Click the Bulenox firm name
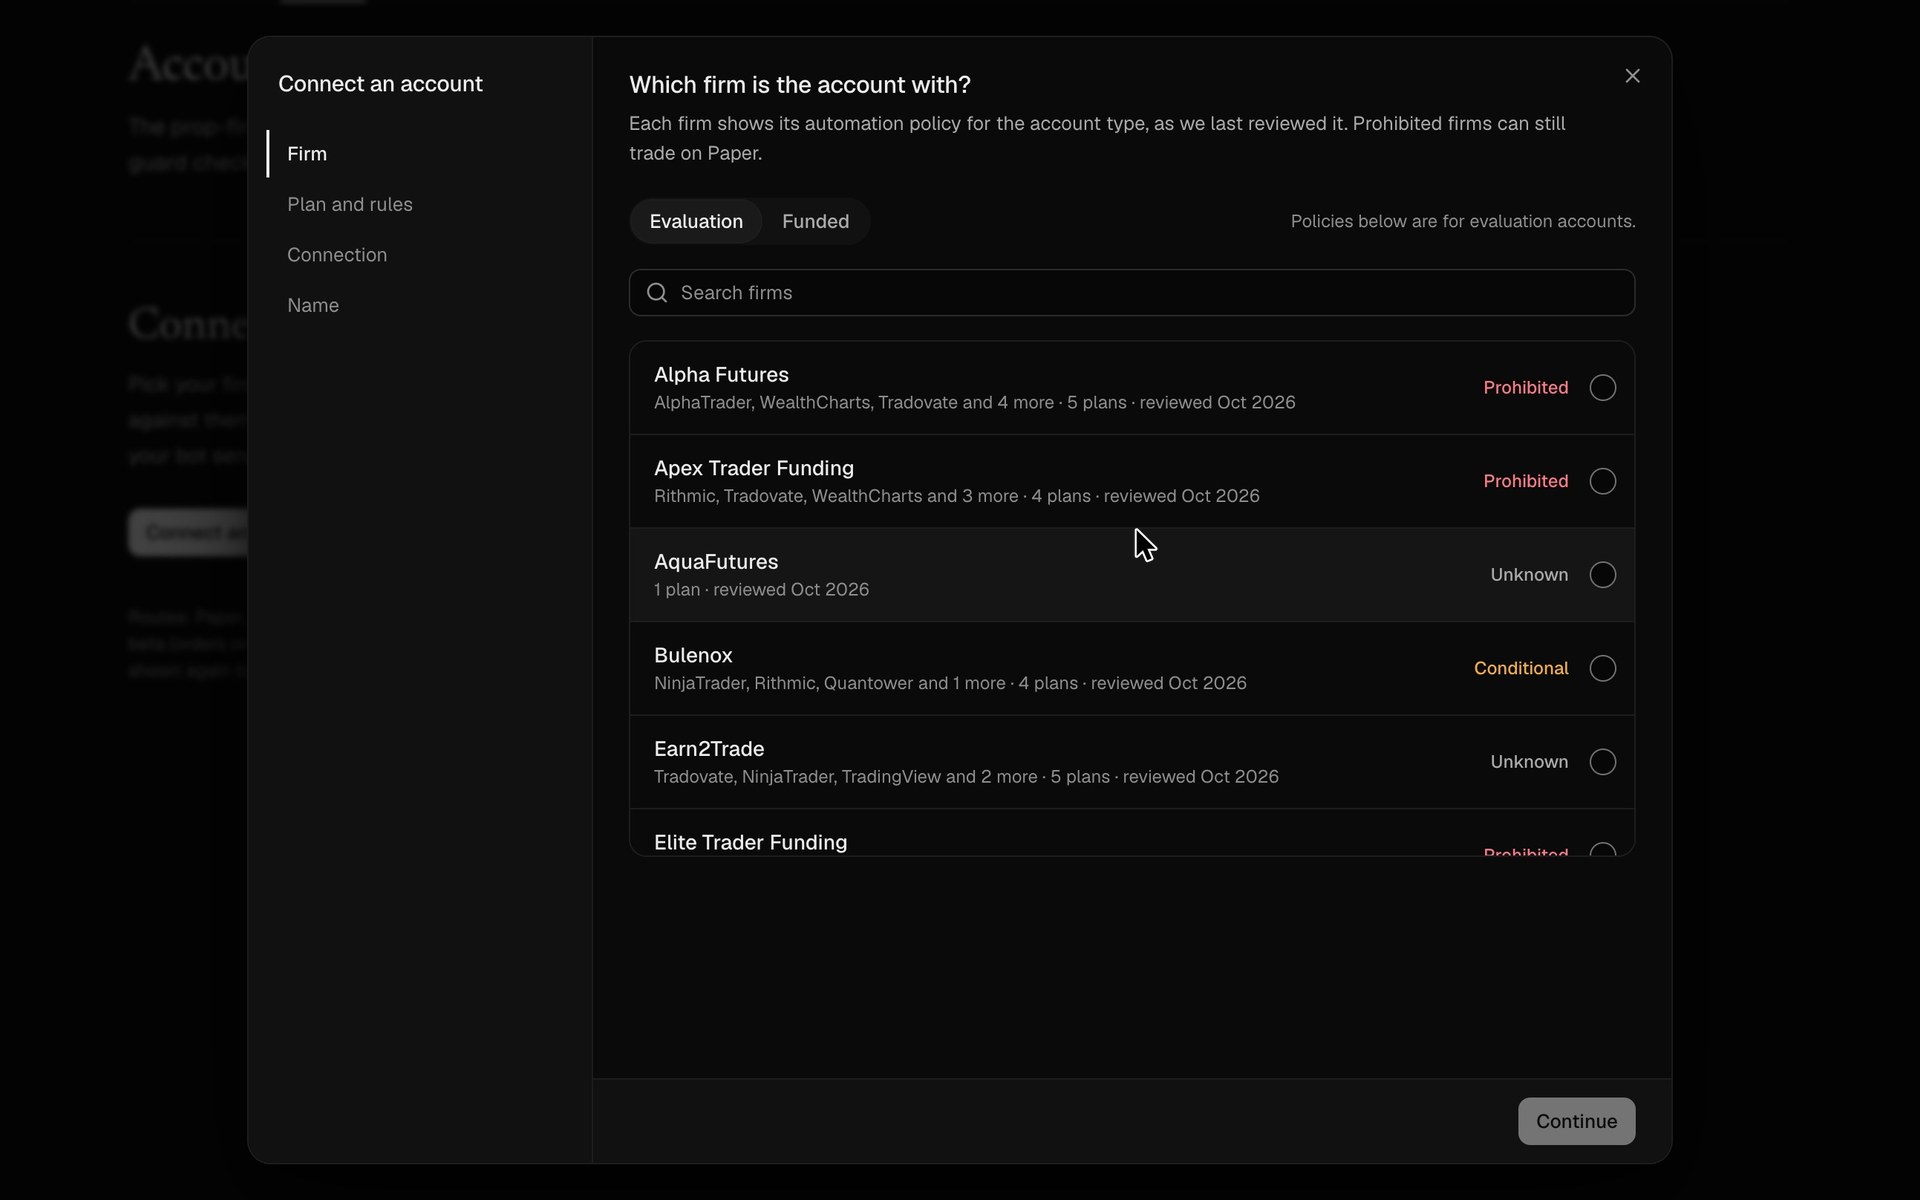Image resolution: width=1920 pixels, height=1200 pixels. (x=693, y=655)
